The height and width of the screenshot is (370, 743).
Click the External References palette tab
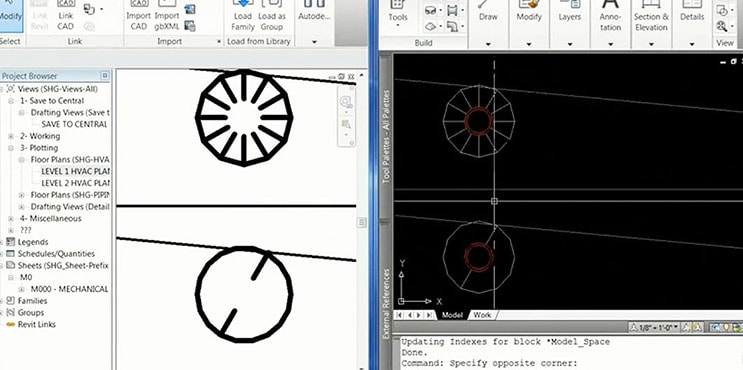[x=387, y=303]
